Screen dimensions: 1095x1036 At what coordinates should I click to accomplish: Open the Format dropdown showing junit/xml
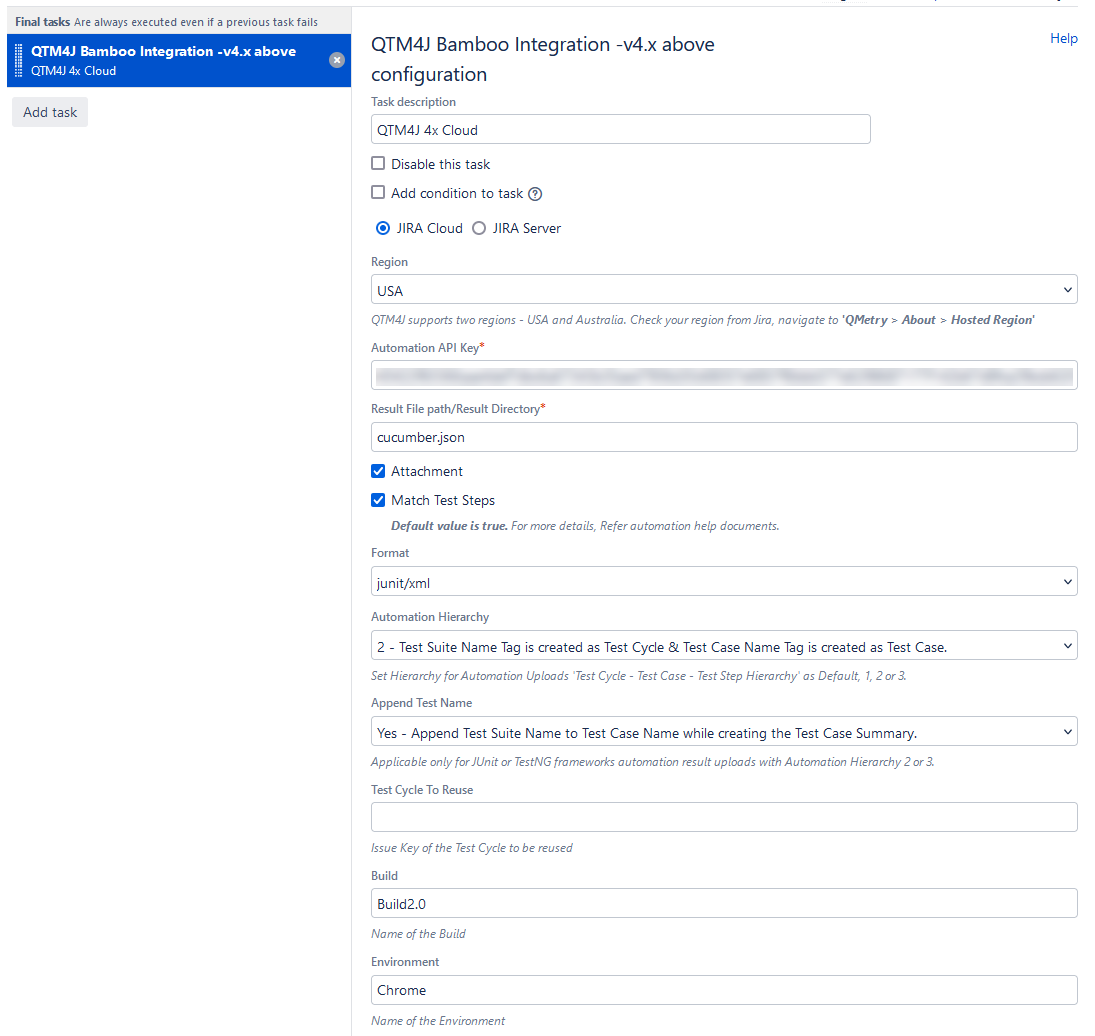(x=723, y=581)
